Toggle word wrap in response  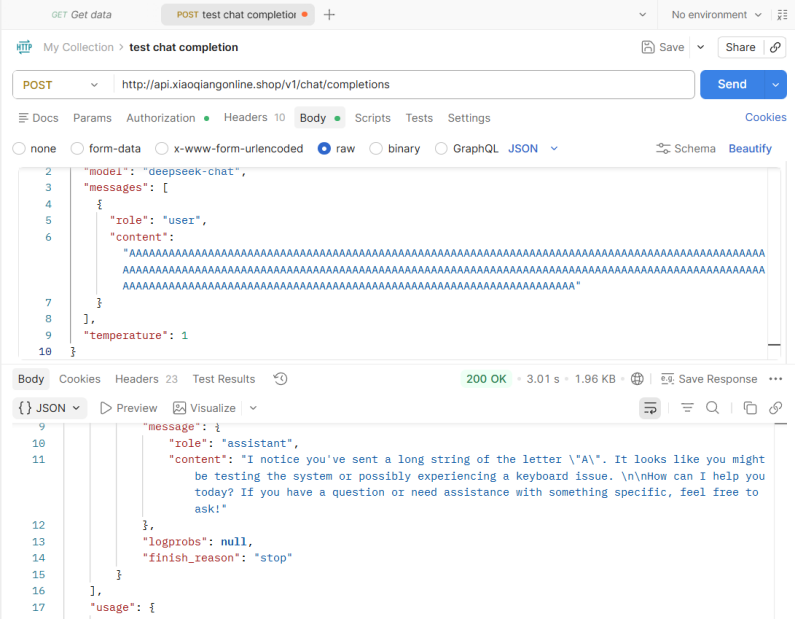pos(650,408)
